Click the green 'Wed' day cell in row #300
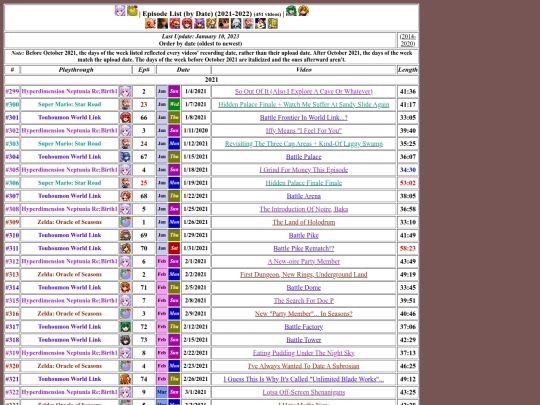This screenshot has height=405, width=540. 174,104
